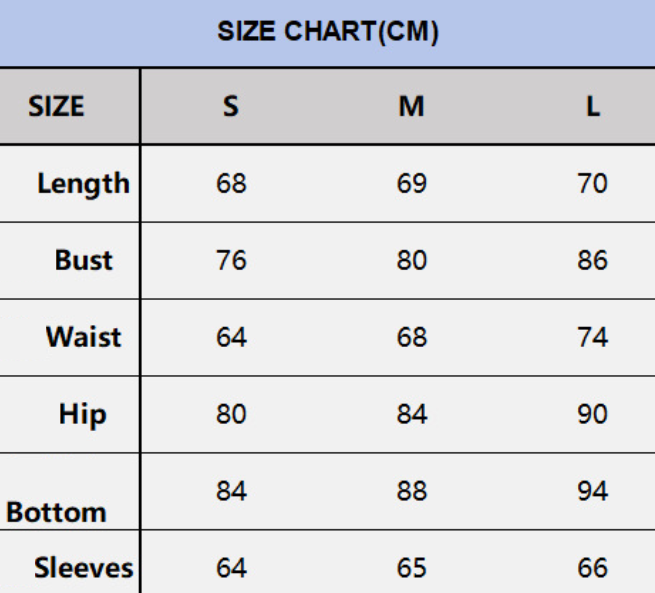Select Length value 70 for size L
Screen dimensions: 655x593
(x=592, y=183)
